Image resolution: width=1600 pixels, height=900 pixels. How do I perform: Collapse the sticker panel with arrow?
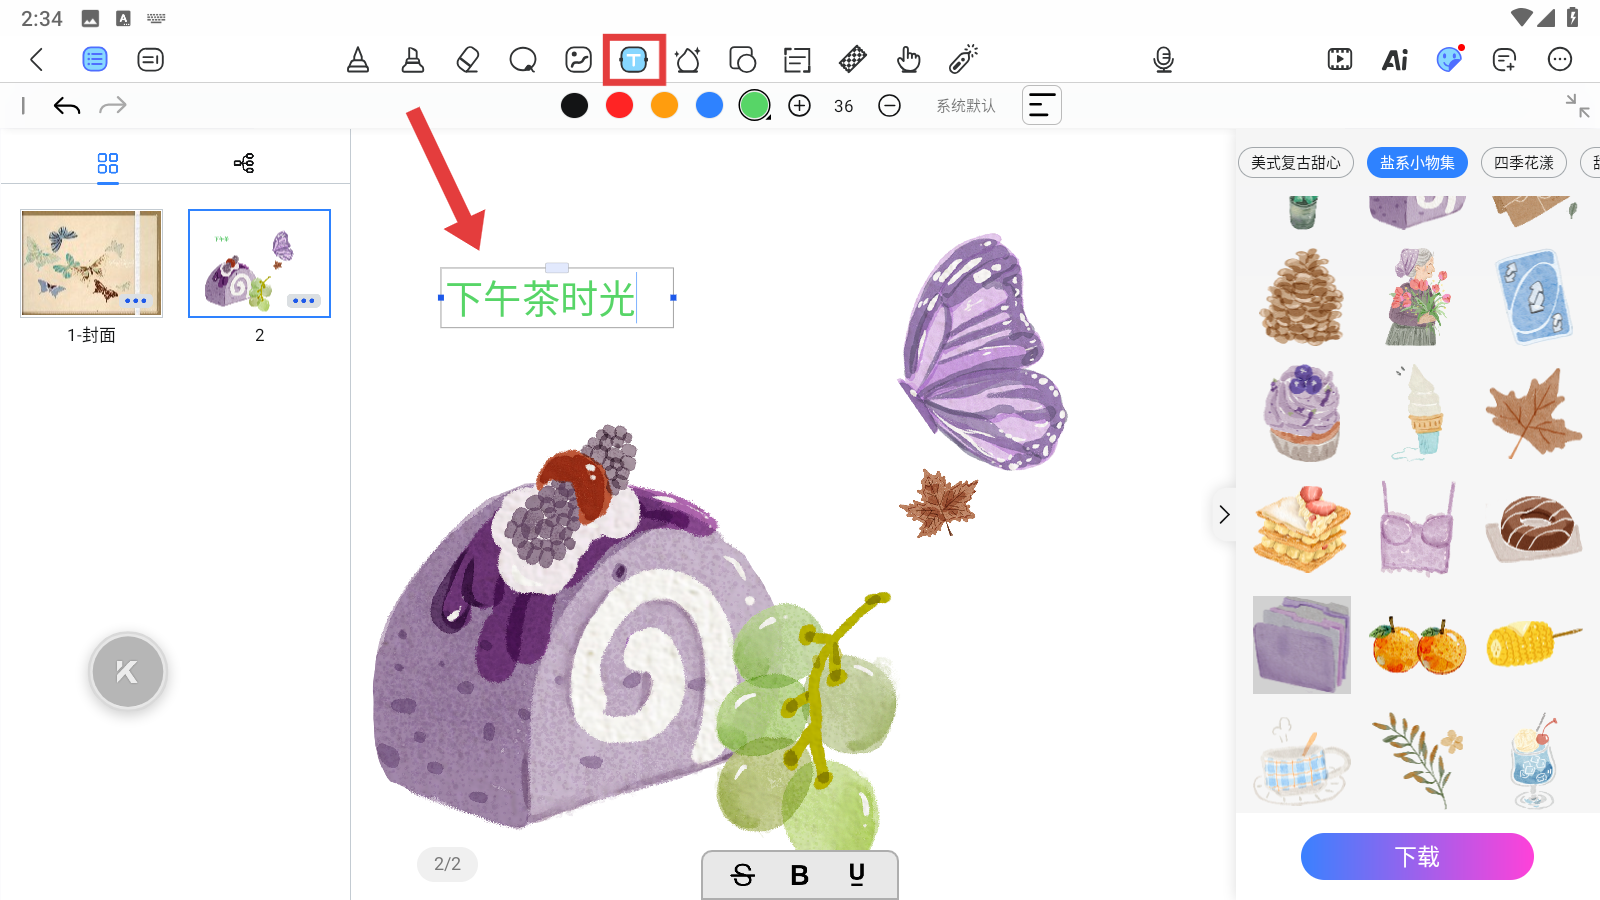[1224, 514]
